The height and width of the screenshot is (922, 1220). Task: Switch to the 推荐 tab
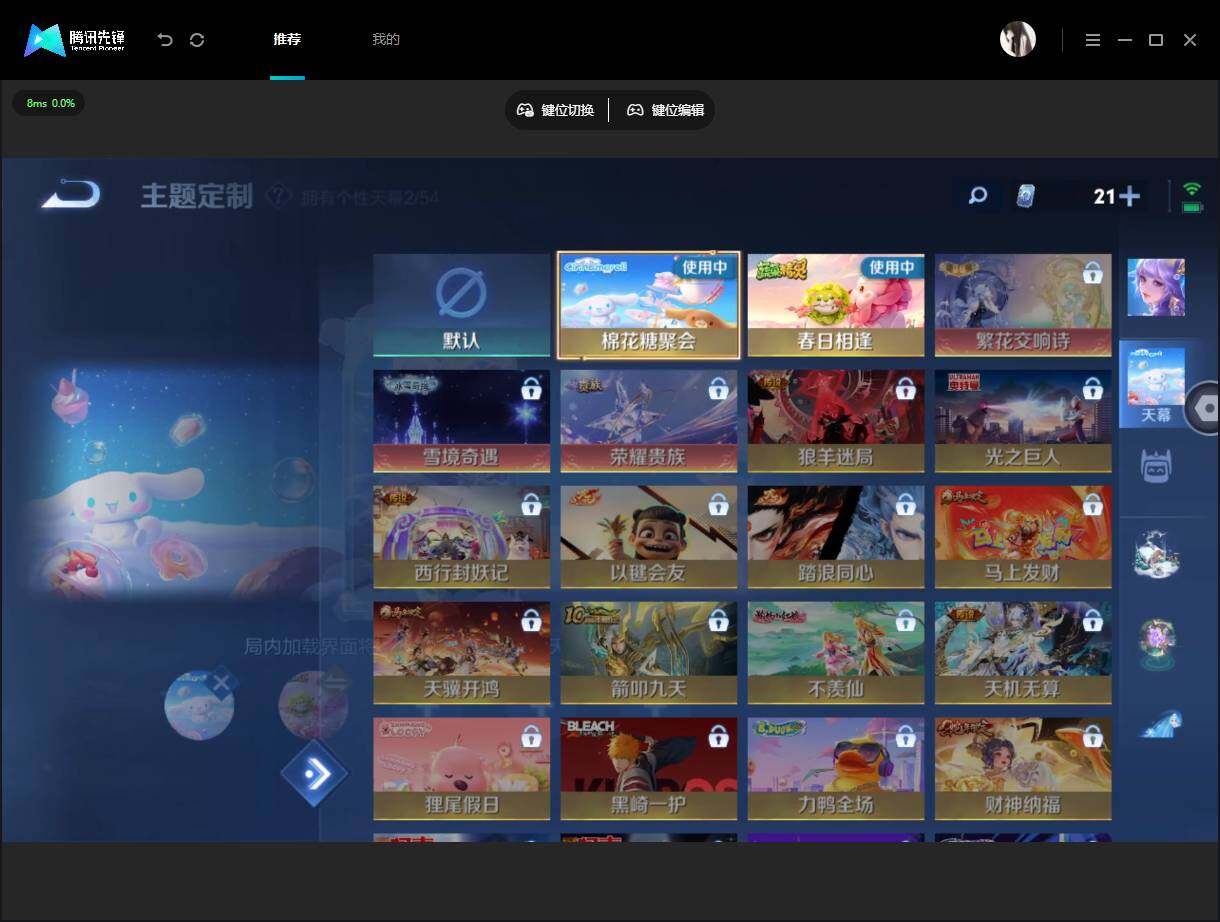(x=287, y=40)
